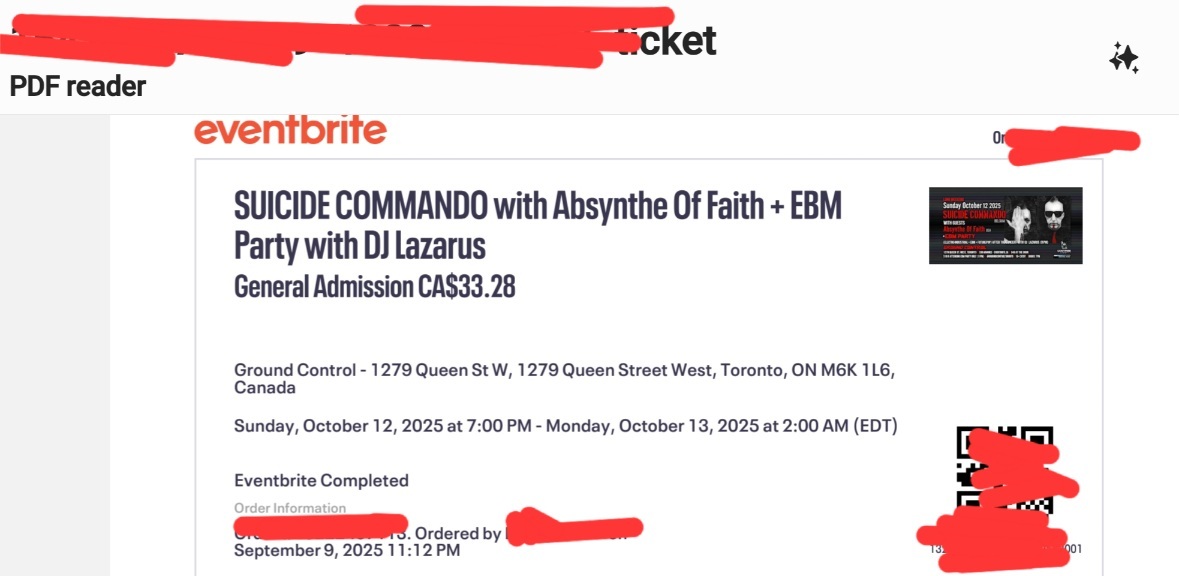Click the sparkle AI assistant icon
The width and height of the screenshot is (1179, 576).
[1123, 59]
